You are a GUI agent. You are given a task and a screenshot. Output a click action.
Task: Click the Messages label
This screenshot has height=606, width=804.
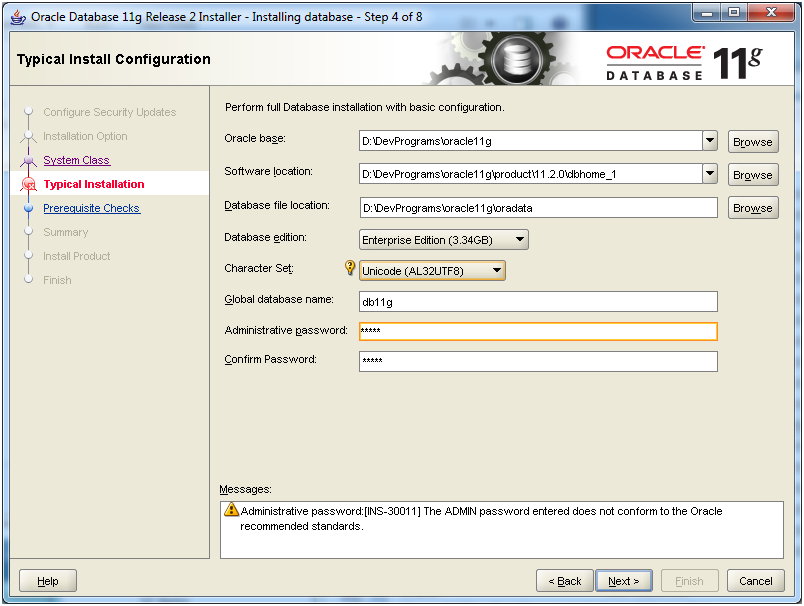245,489
